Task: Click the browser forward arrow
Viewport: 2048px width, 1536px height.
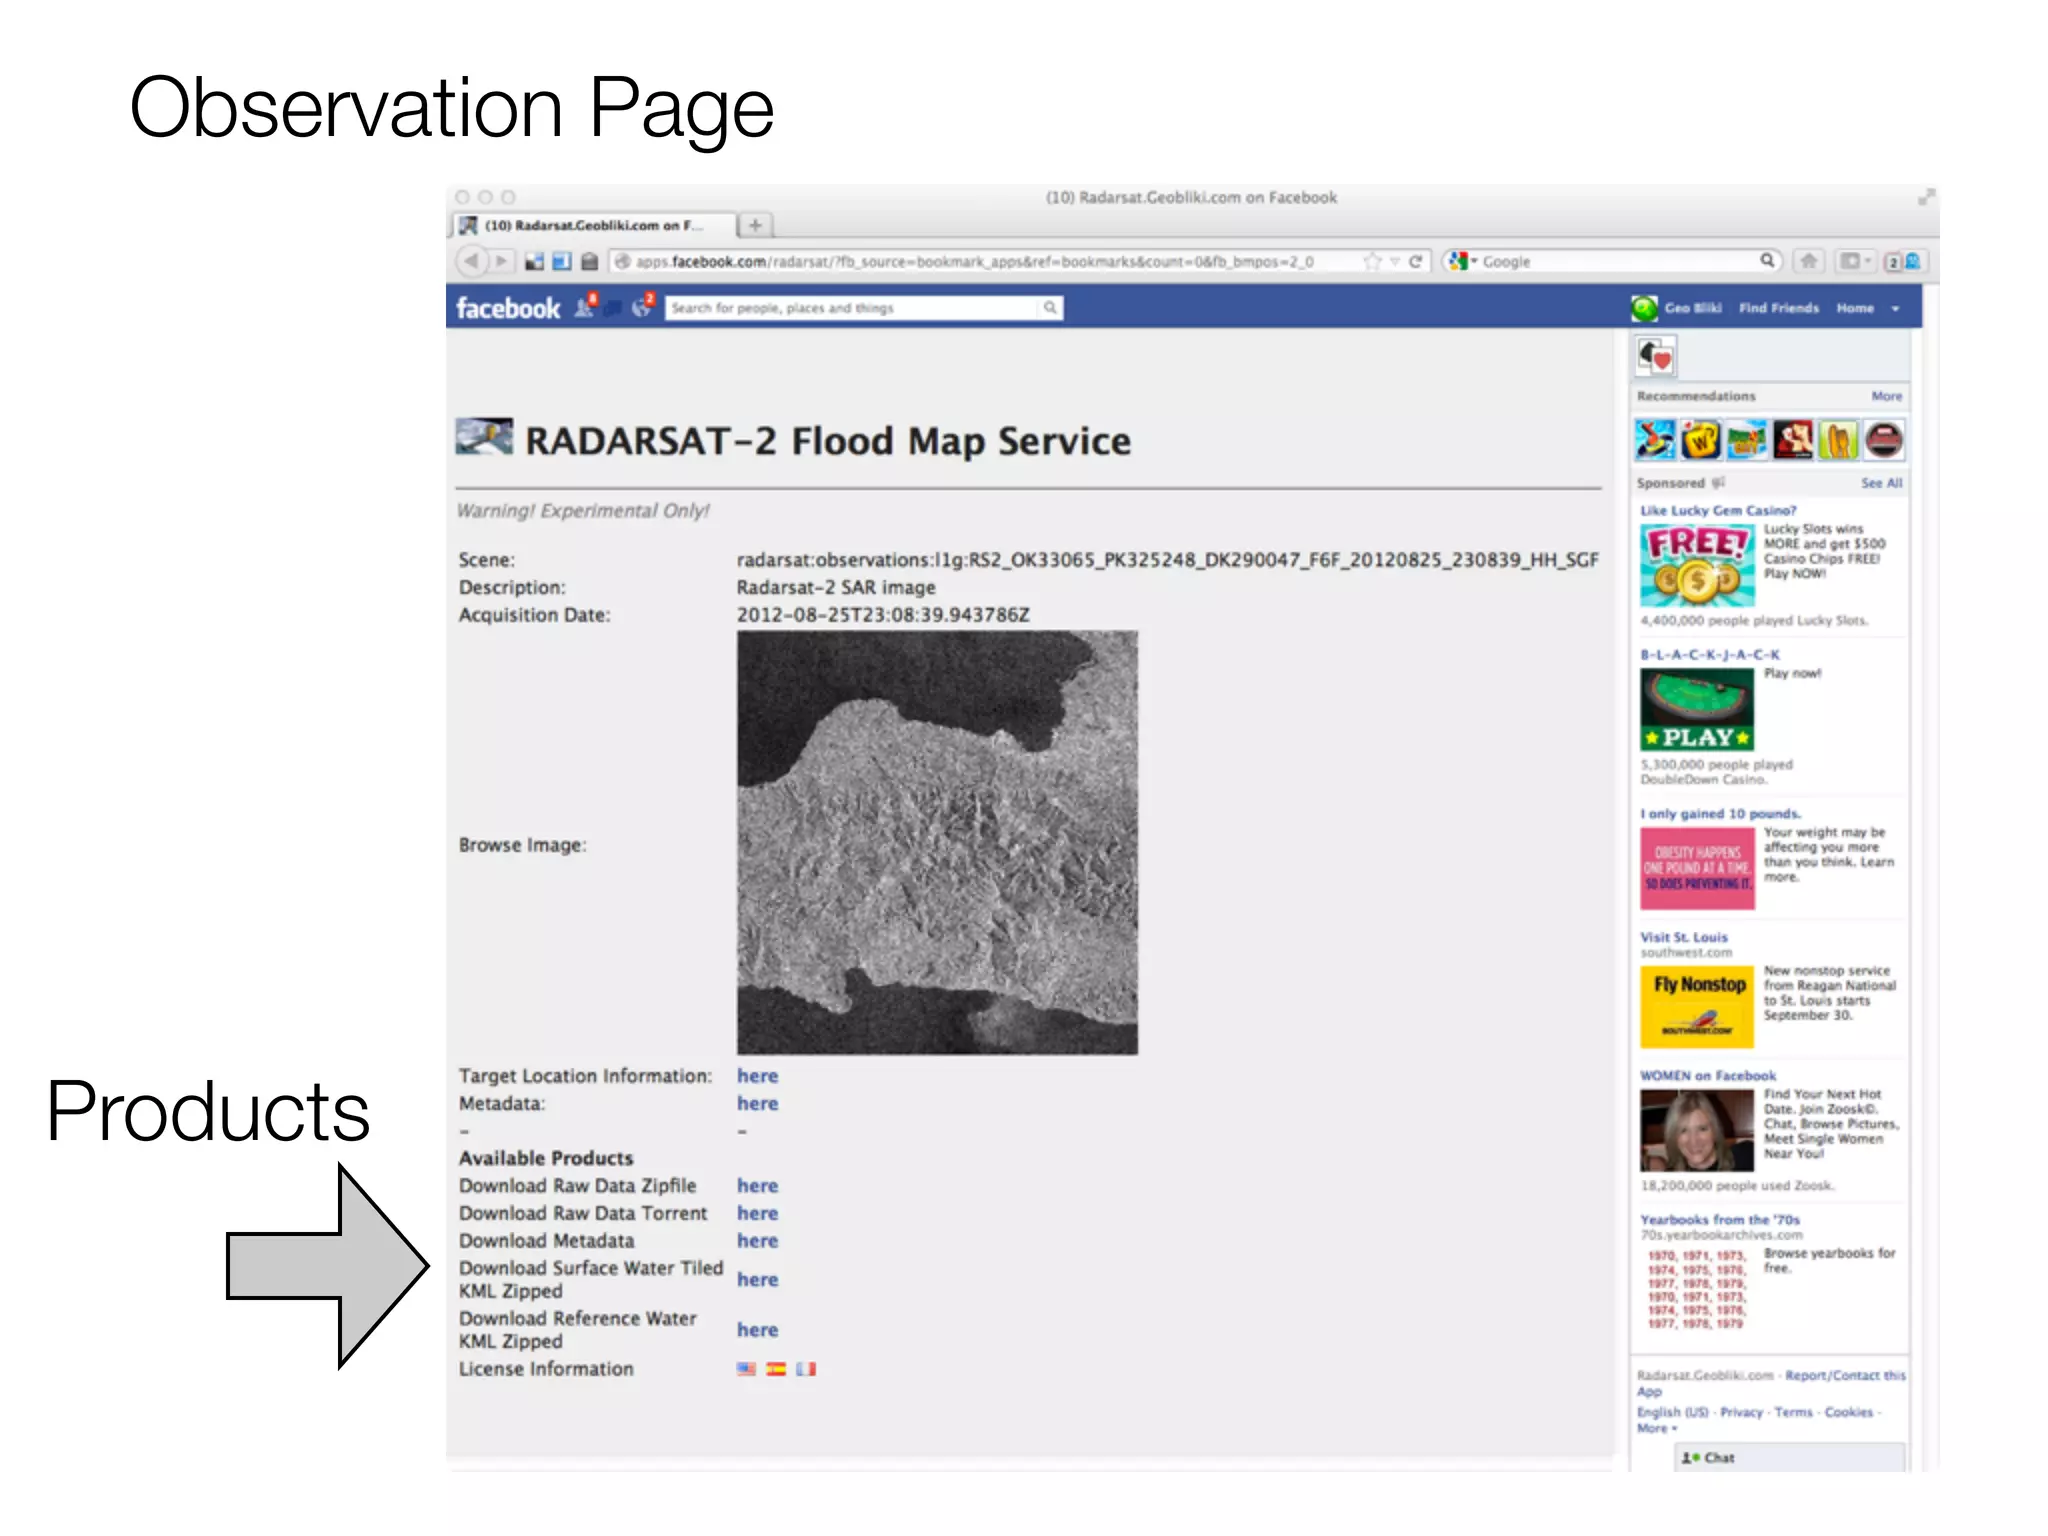Action: click(x=501, y=261)
